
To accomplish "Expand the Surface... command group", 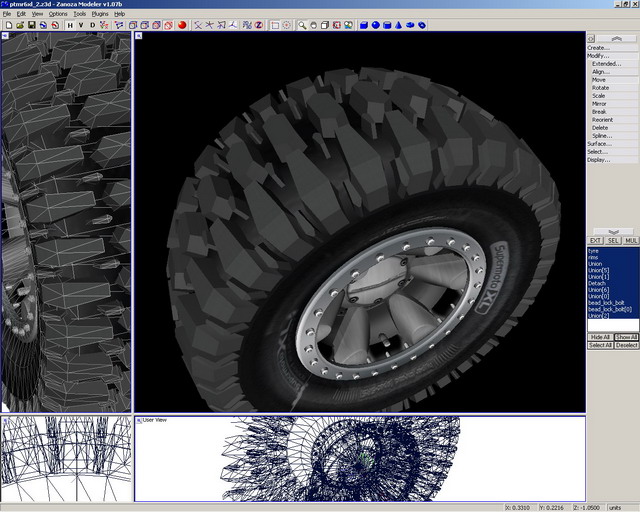I will tap(598, 143).
